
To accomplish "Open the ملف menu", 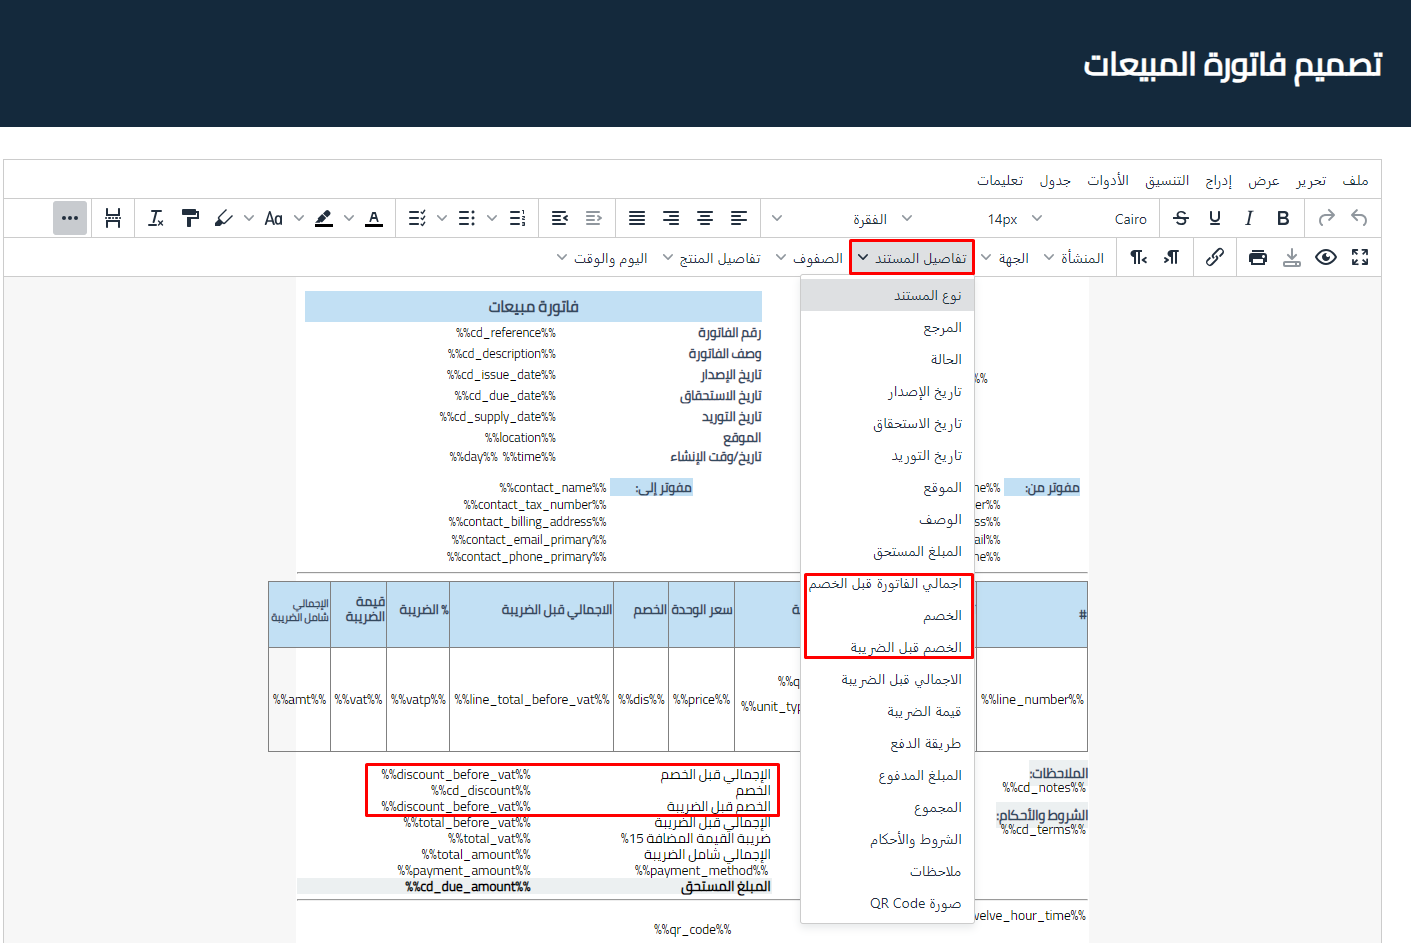I will click(1355, 180).
